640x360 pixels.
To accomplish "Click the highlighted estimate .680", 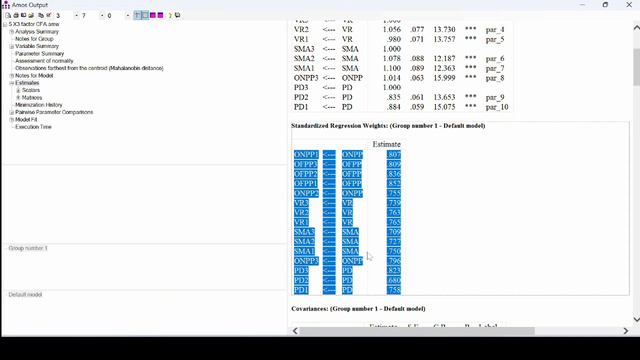I will [394, 280].
